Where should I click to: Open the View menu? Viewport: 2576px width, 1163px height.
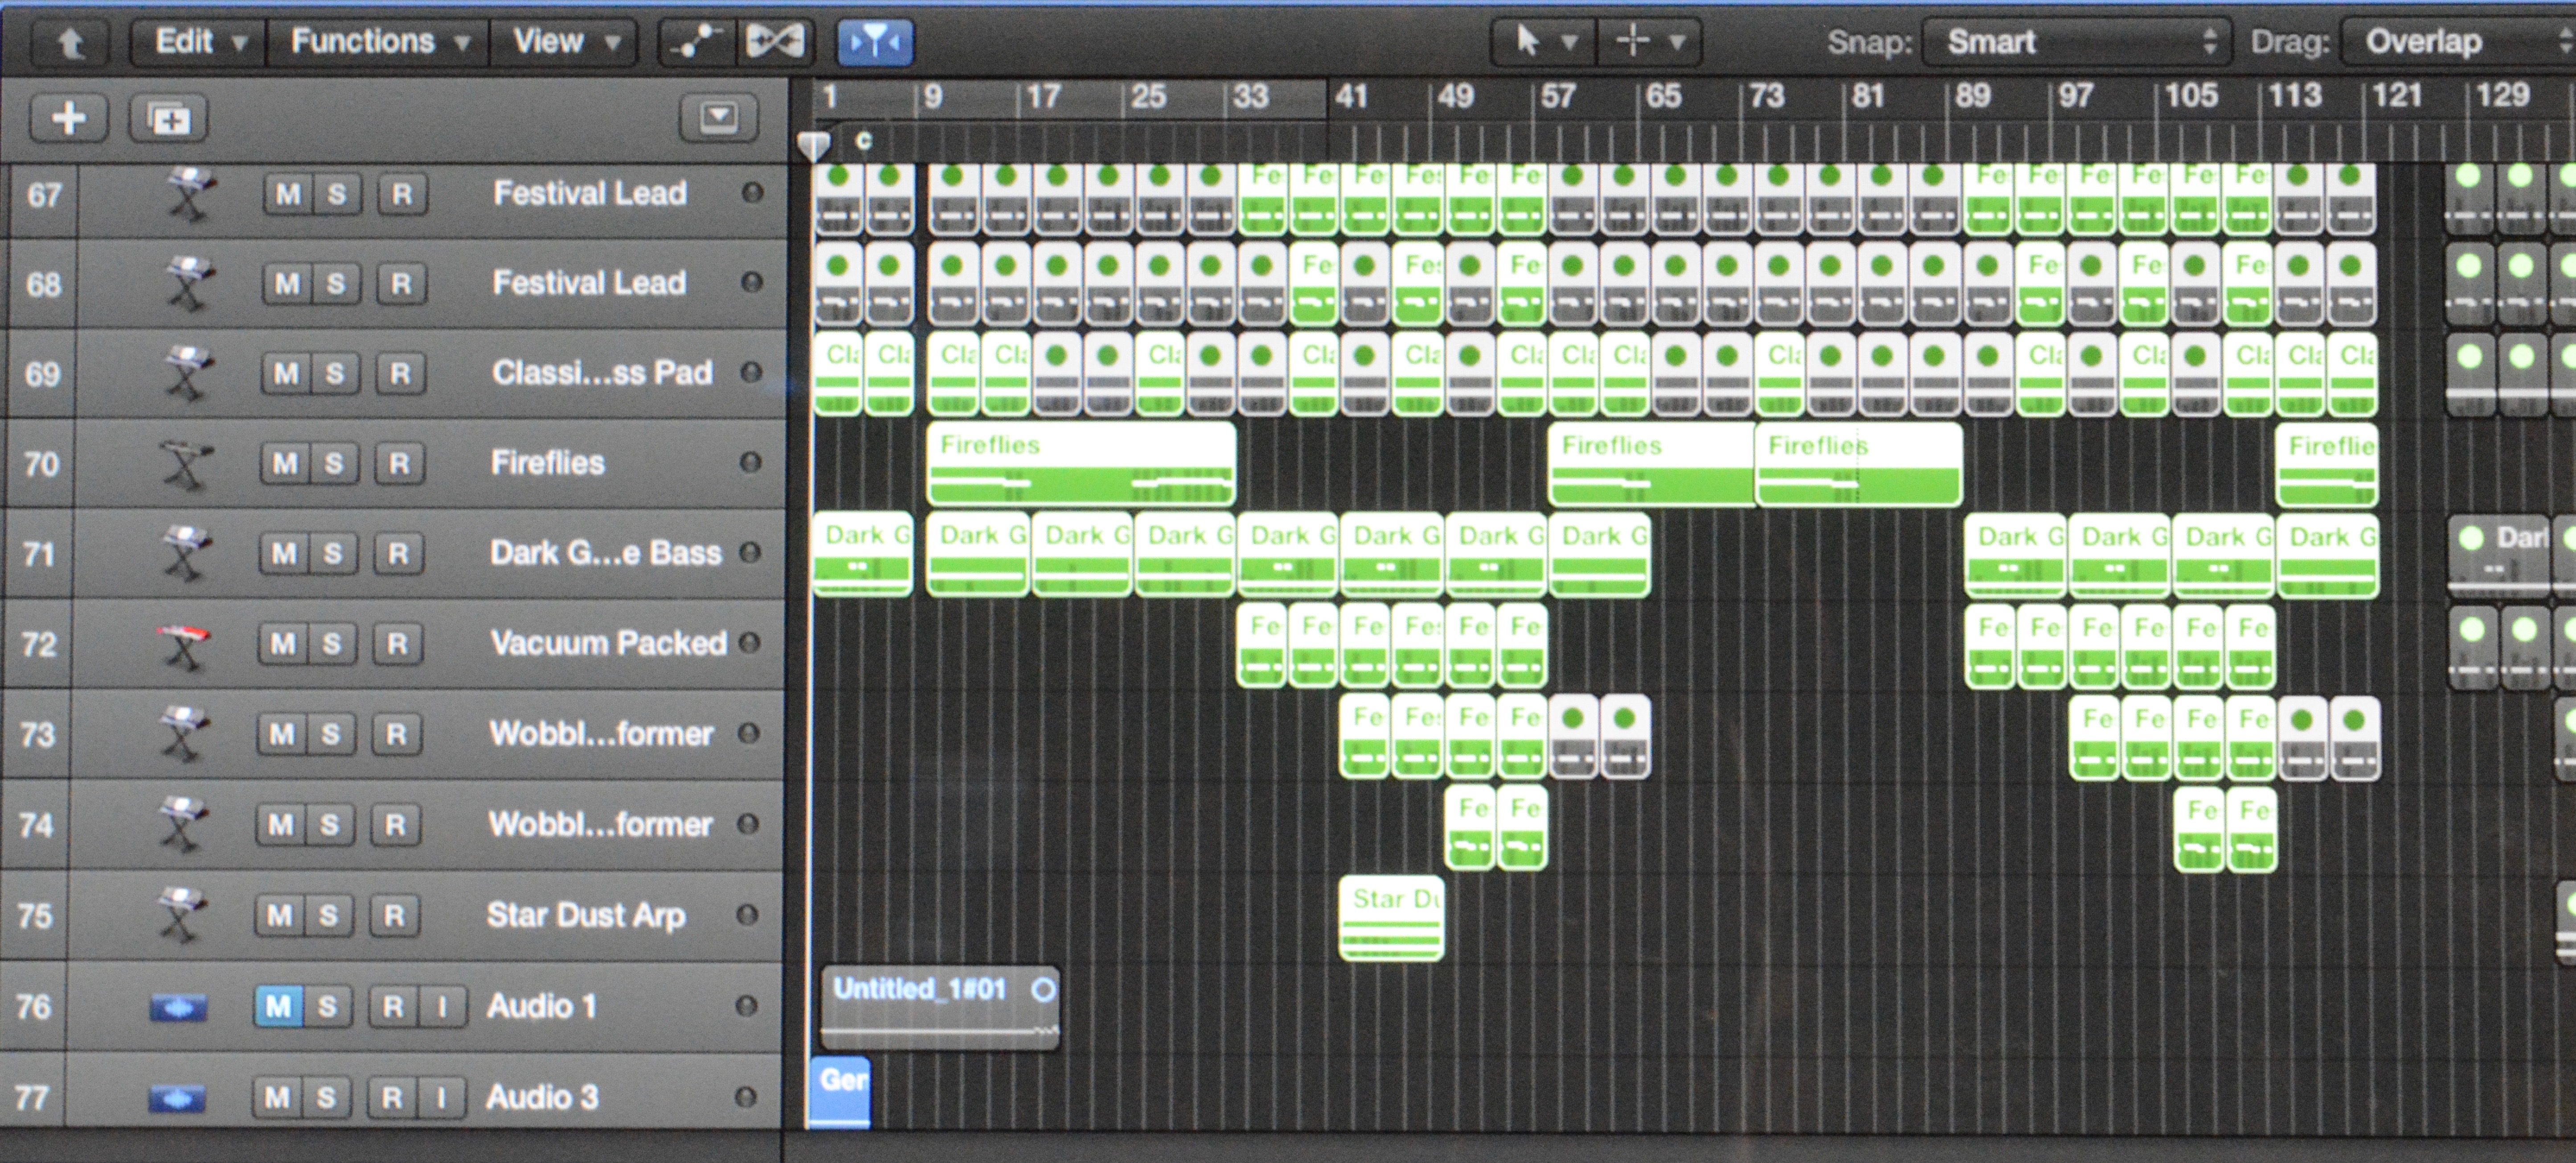(564, 42)
